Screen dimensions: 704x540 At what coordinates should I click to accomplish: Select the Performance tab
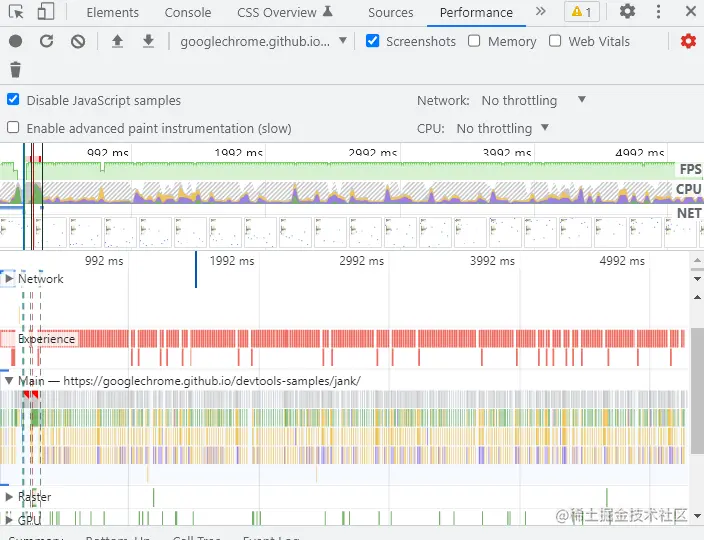[x=476, y=13]
